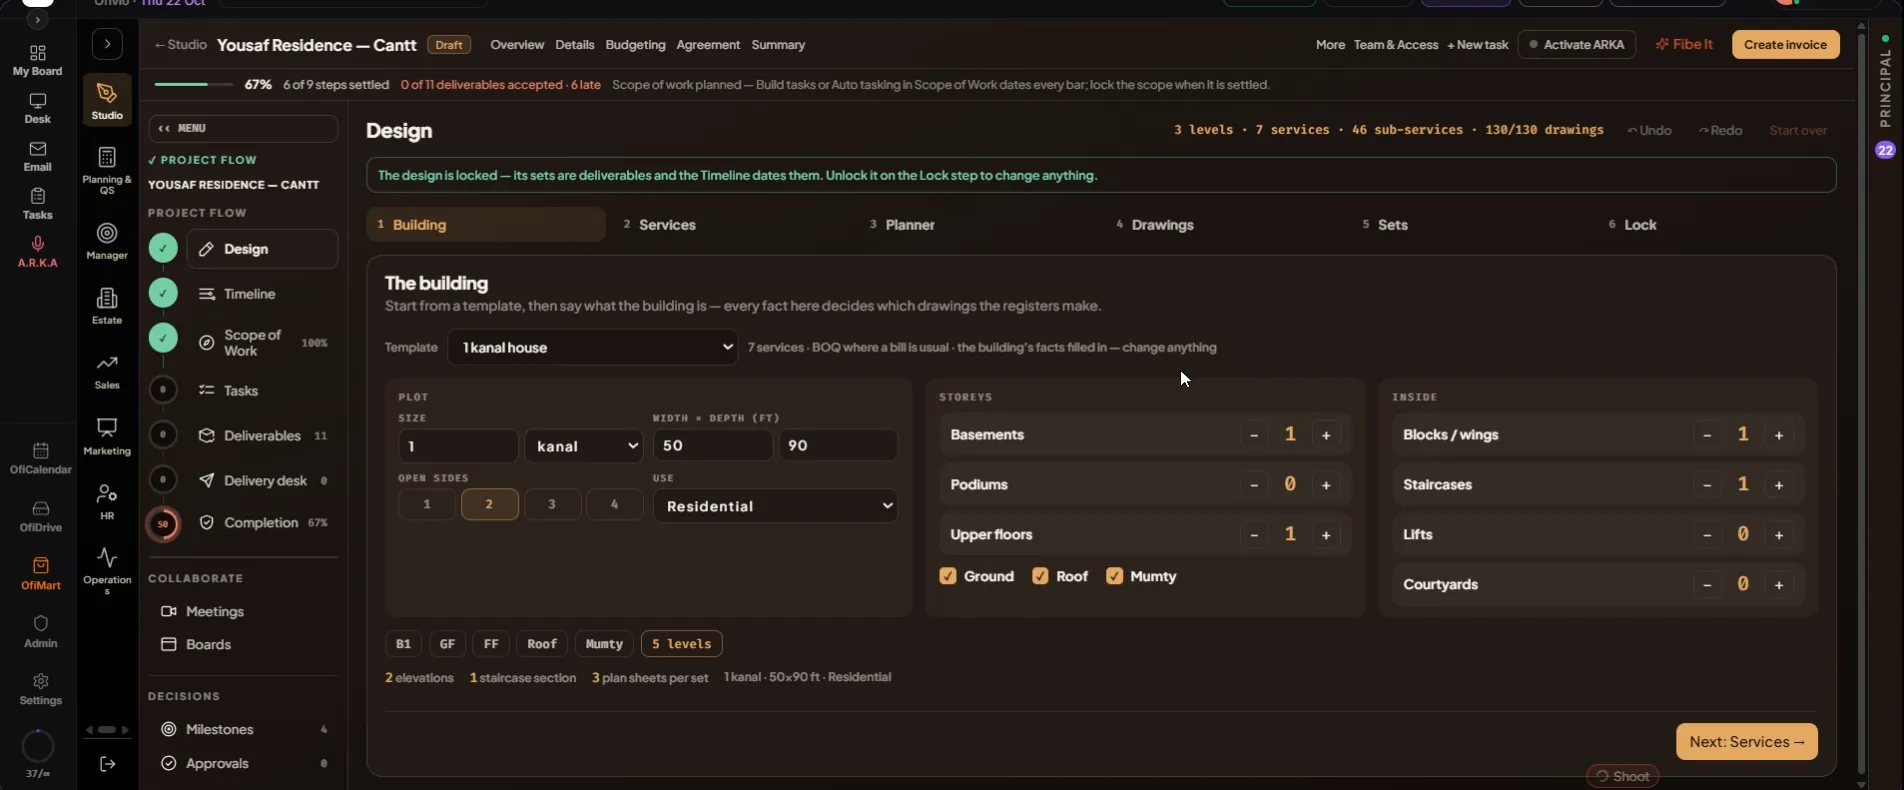
Task: Collapse the project flow MENU
Action: point(243,128)
